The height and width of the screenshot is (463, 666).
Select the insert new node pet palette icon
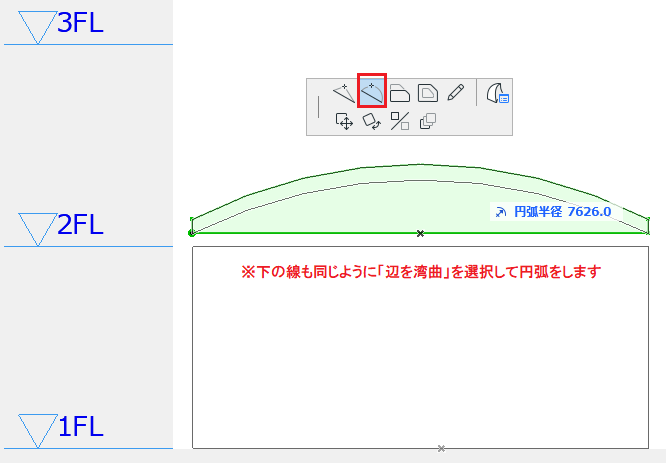(344, 93)
